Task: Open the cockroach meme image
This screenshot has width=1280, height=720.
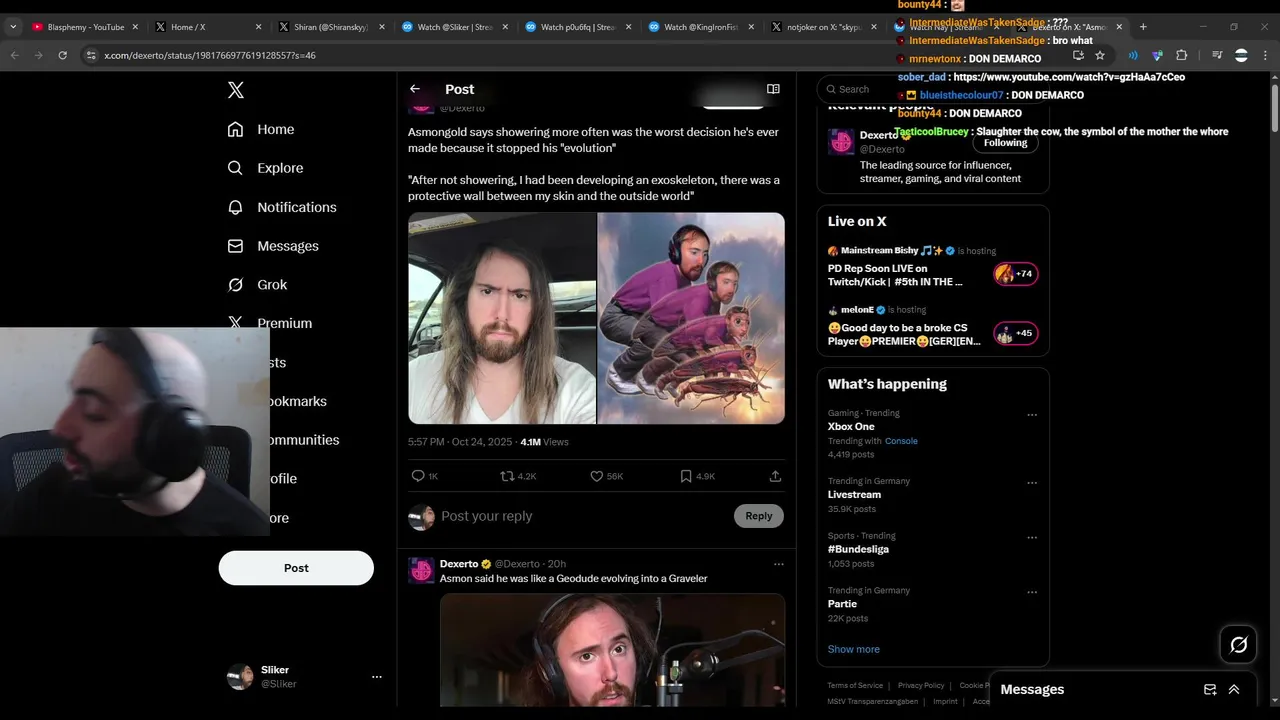Action: point(691,318)
